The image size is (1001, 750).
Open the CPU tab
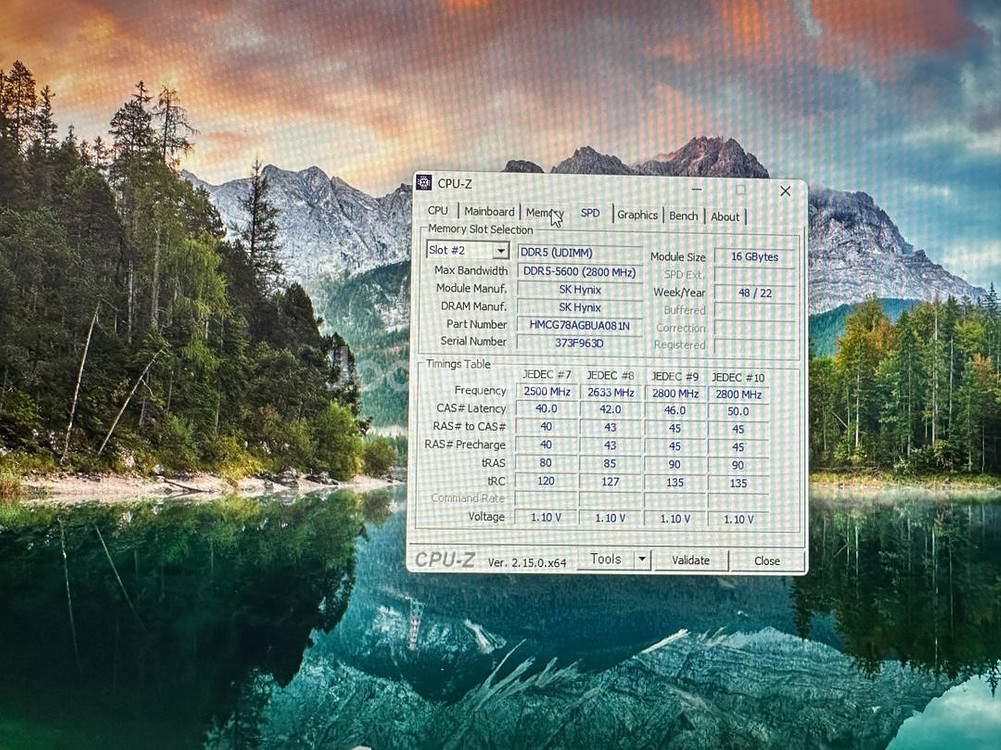tap(438, 211)
